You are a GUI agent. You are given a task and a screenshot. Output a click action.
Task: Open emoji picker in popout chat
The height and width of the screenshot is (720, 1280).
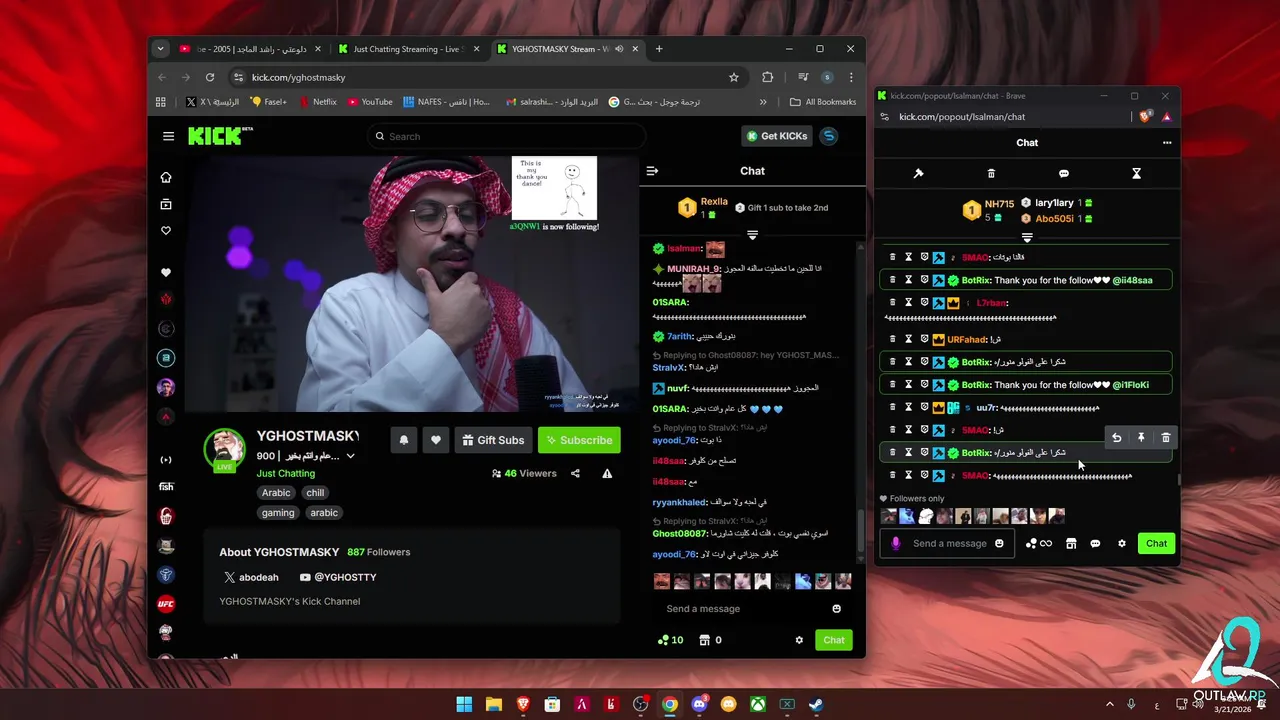[x=999, y=543]
